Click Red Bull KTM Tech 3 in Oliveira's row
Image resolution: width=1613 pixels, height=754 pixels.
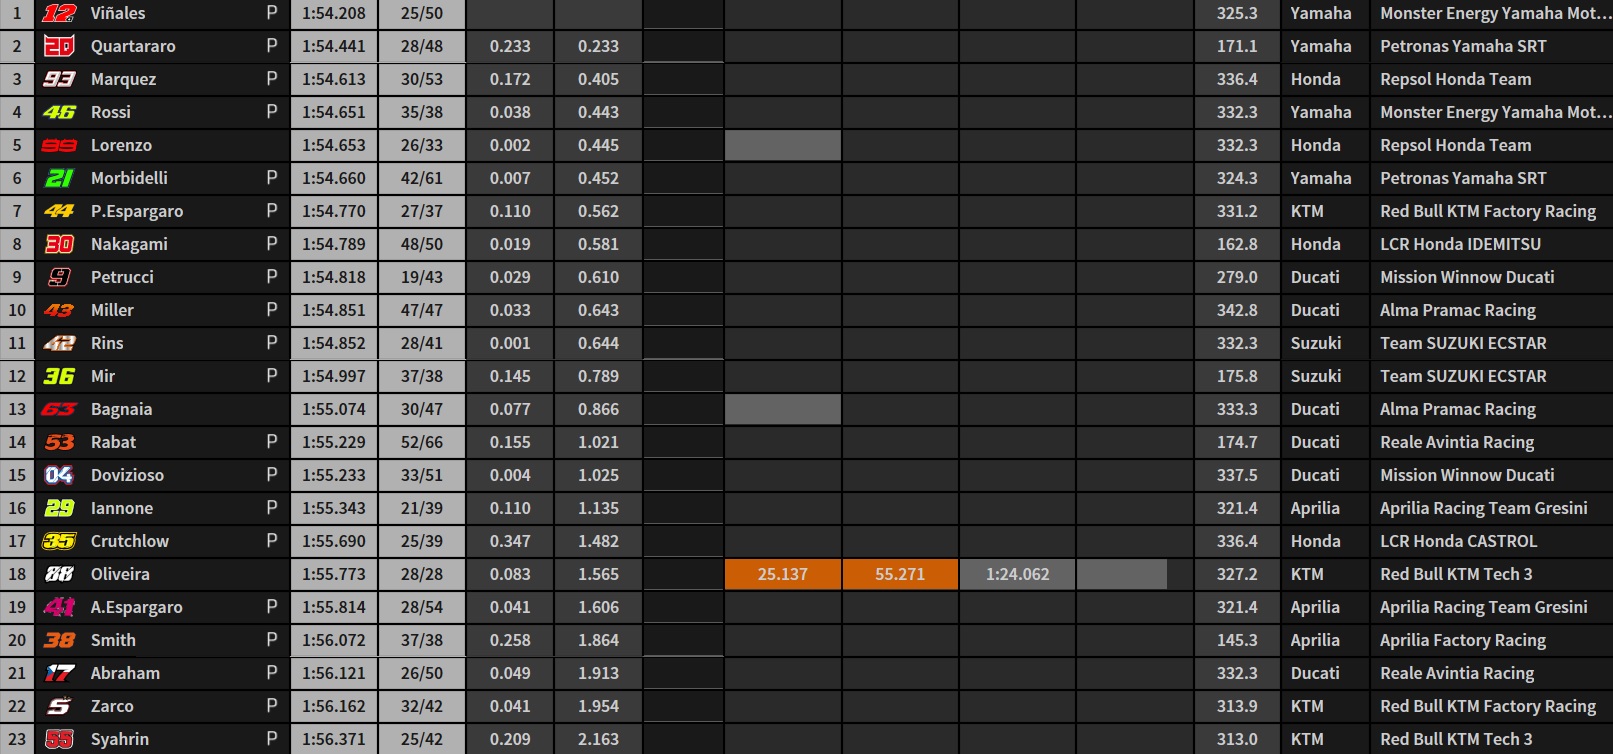click(x=1456, y=574)
